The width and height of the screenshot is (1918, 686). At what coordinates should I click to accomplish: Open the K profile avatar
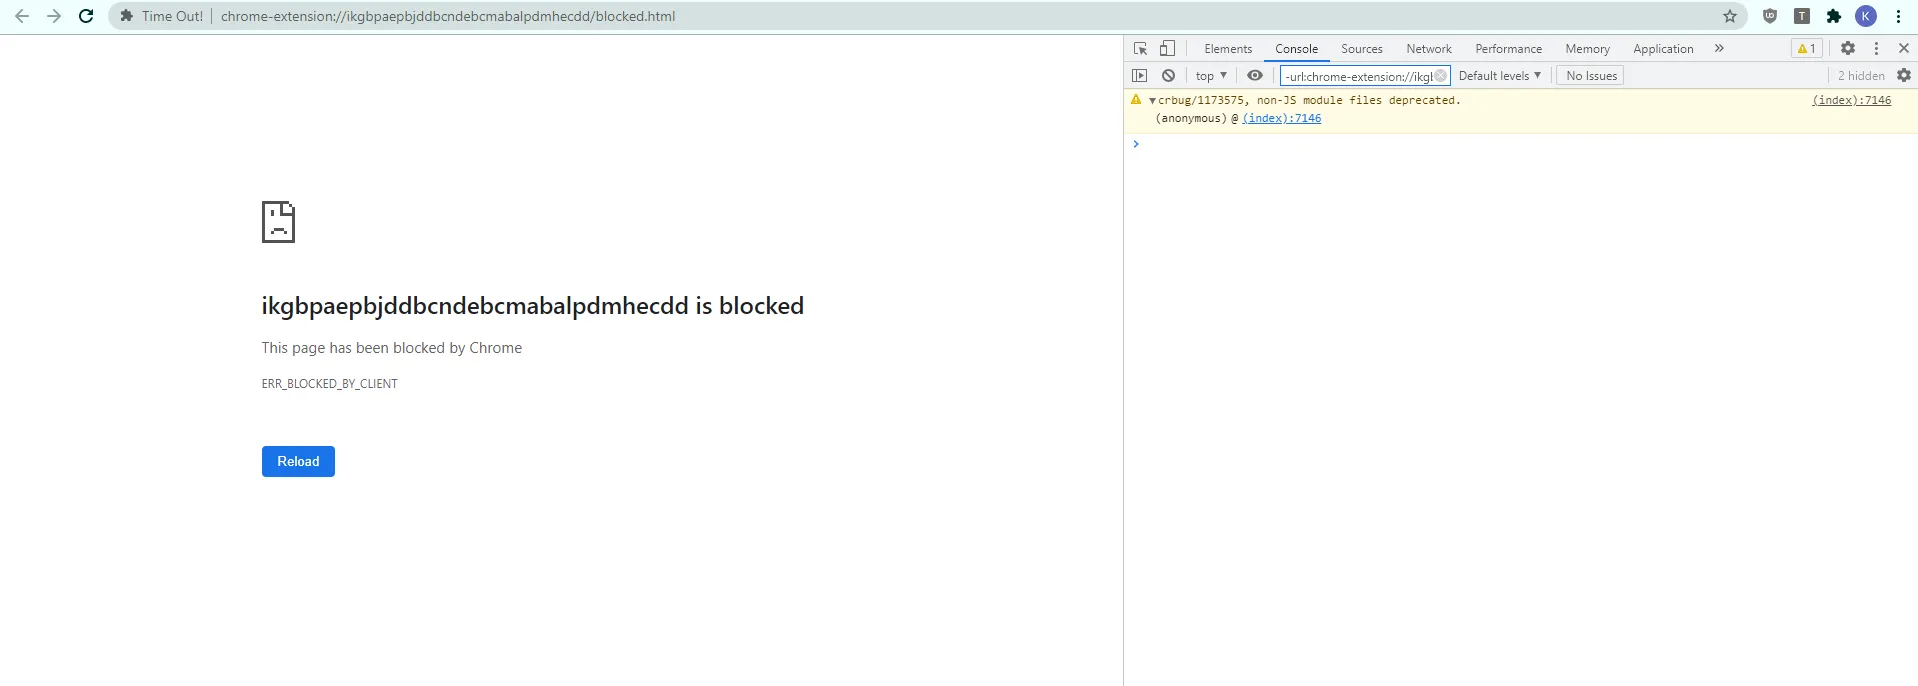pyautogui.click(x=1866, y=16)
